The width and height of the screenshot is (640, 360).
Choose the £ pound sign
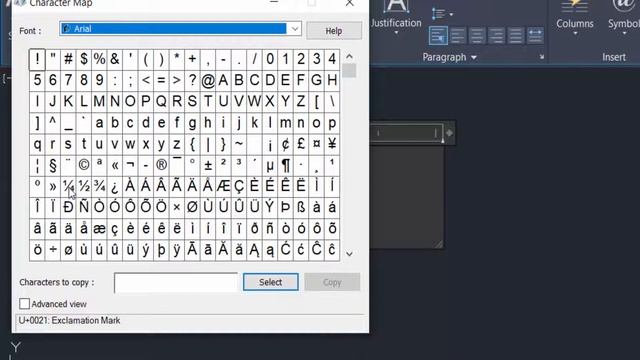(x=301, y=144)
